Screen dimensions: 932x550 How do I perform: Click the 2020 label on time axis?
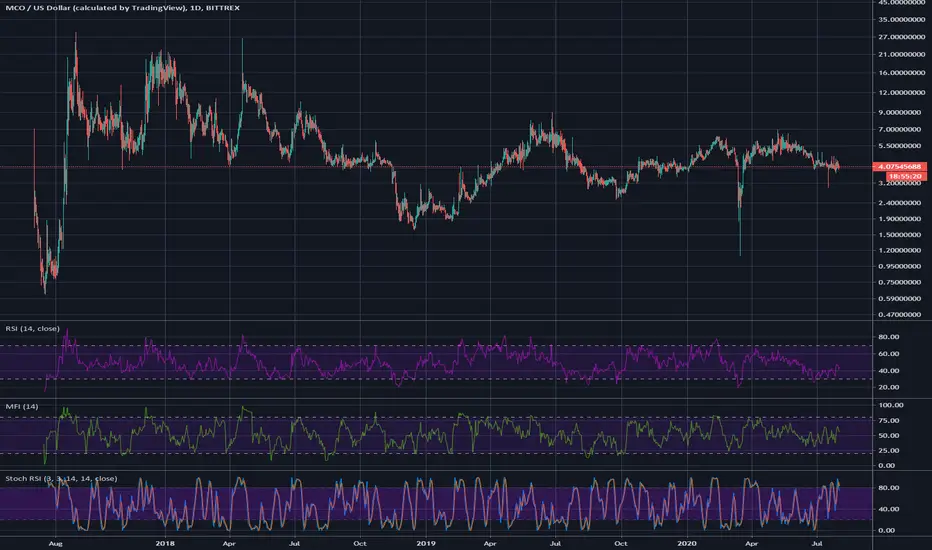[687, 543]
